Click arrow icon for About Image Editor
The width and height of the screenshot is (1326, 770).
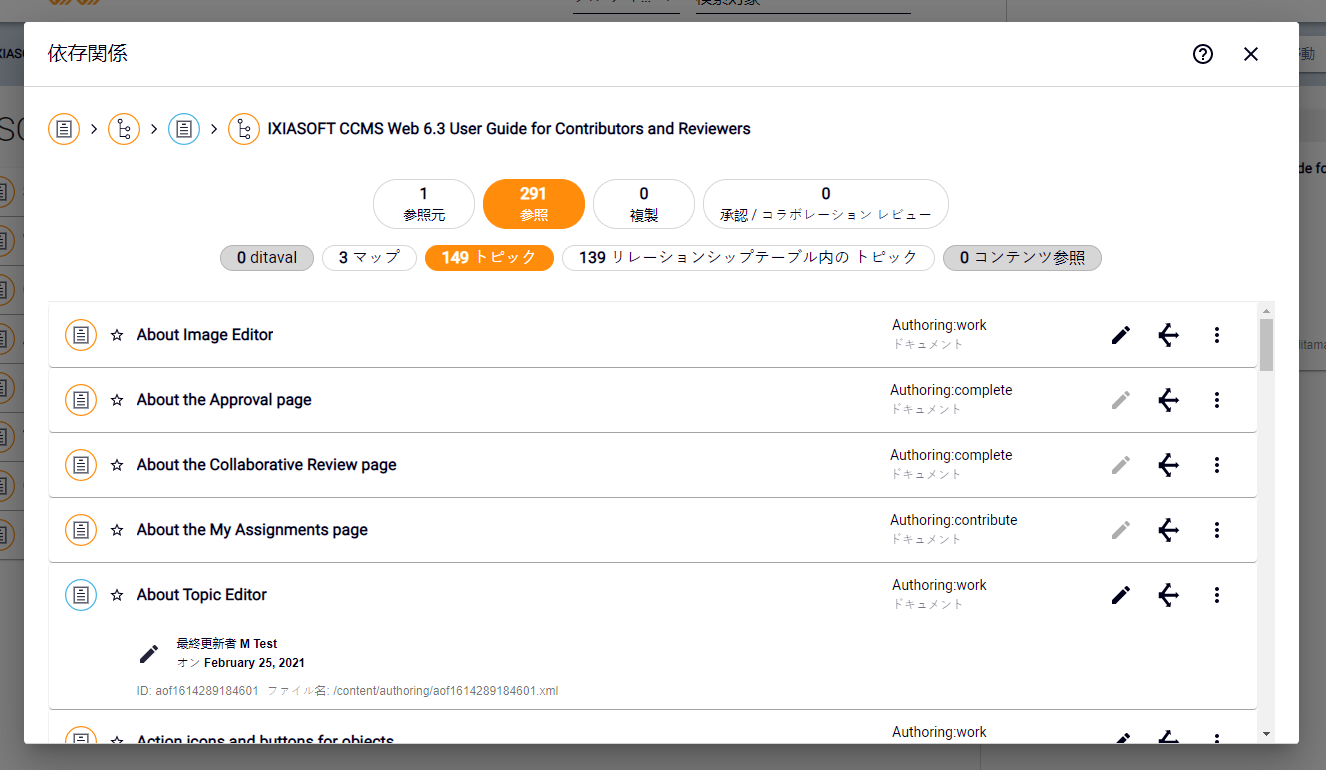(x=1168, y=335)
